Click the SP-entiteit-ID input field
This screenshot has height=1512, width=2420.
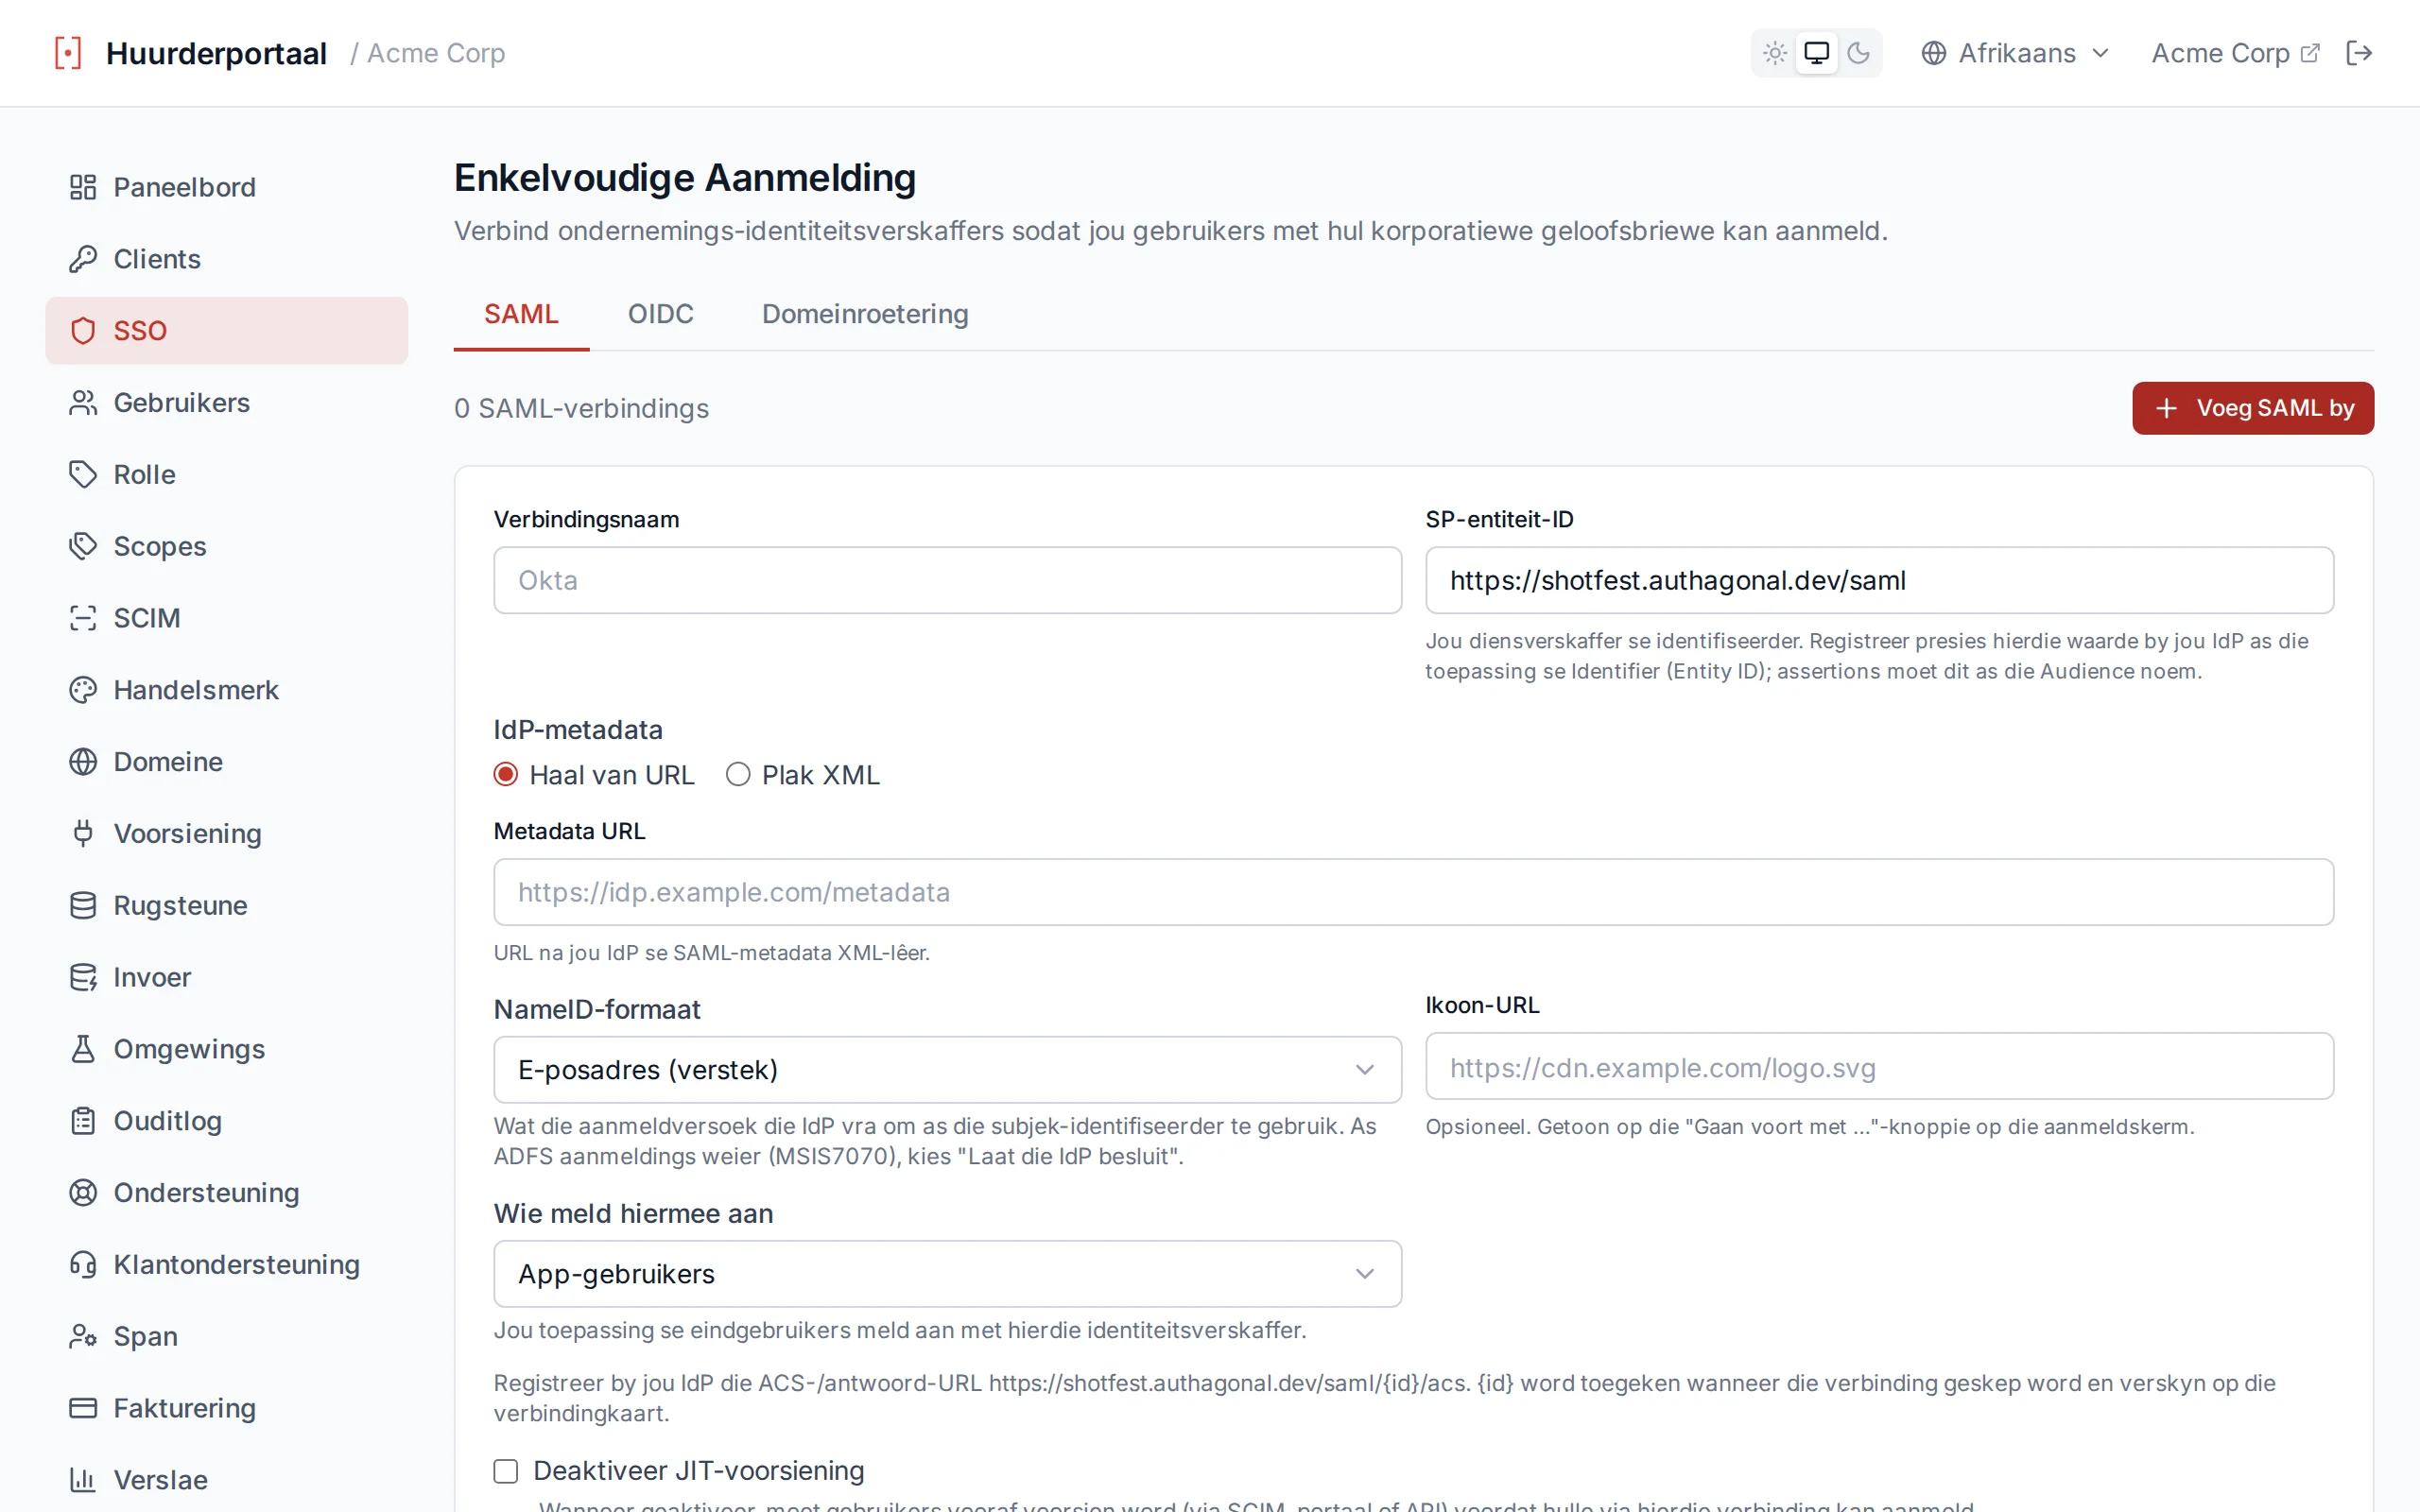(x=1879, y=580)
